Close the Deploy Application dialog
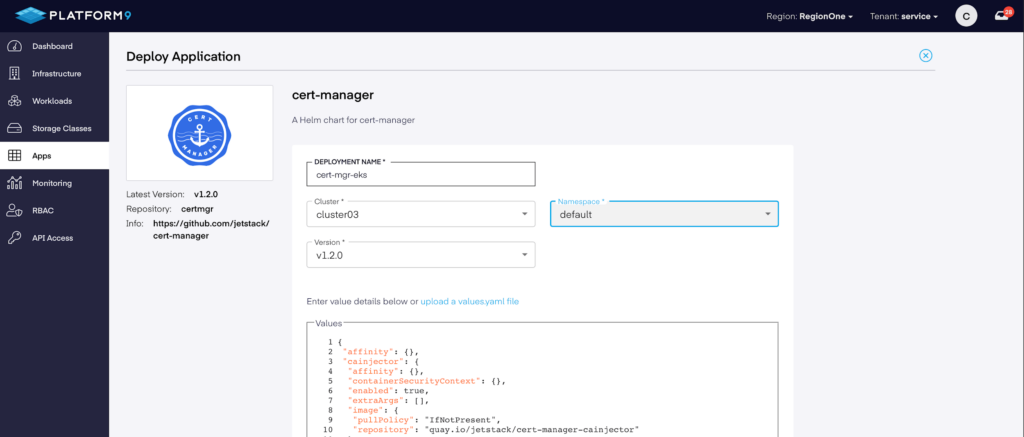 click(x=925, y=56)
